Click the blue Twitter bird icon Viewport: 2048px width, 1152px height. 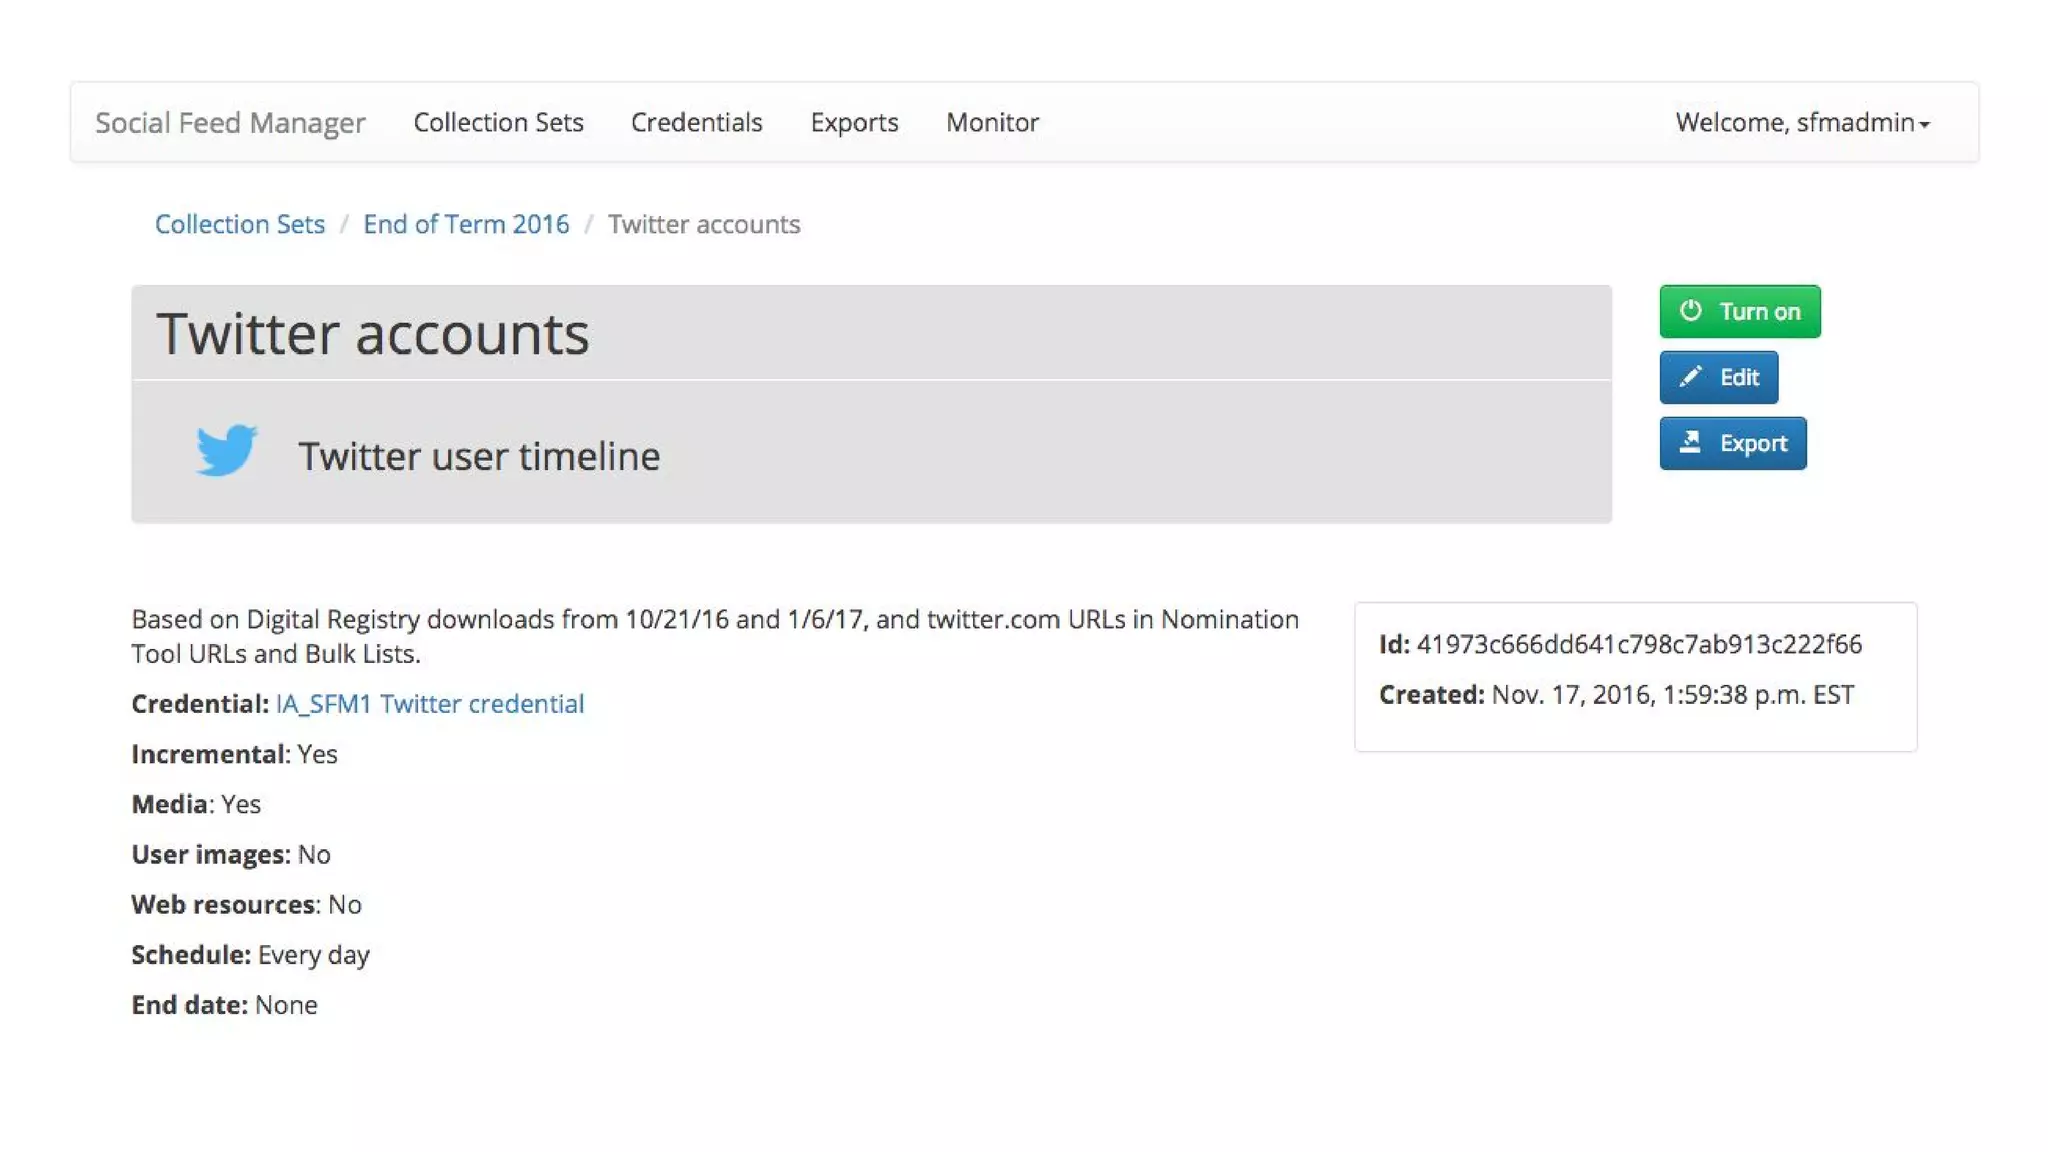click(x=227, y=450)
